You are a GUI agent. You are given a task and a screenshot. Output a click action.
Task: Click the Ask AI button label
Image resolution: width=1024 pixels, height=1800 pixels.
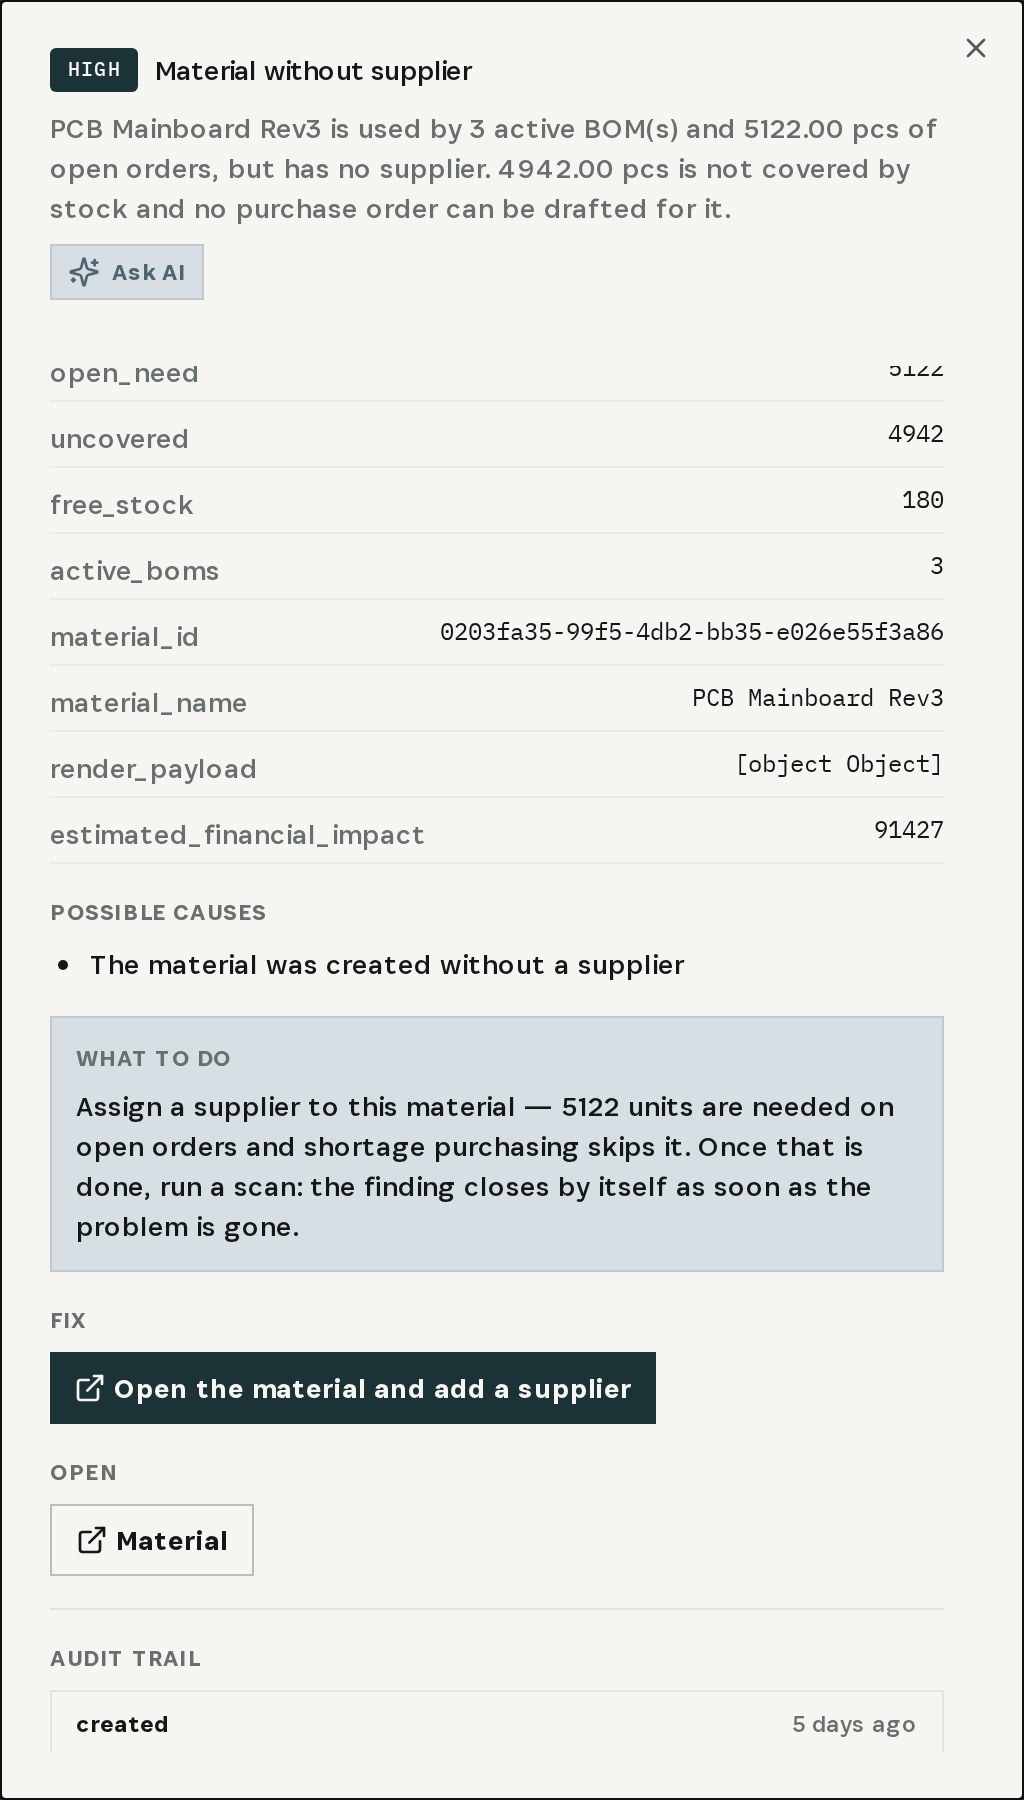148,272
